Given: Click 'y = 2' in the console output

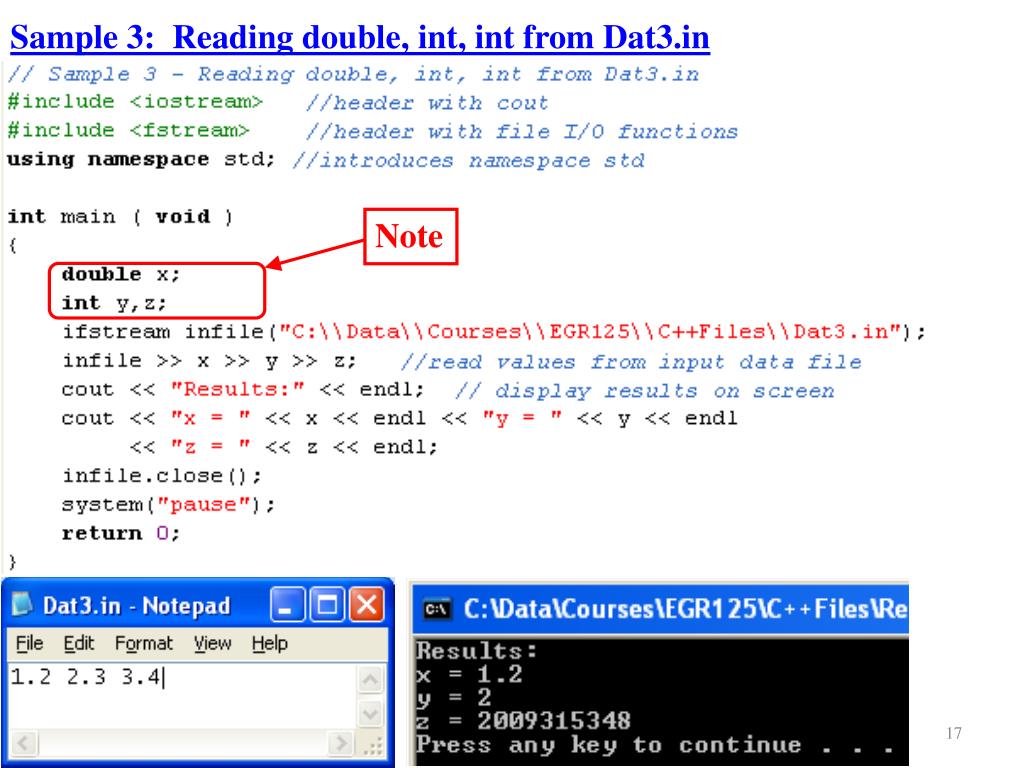Looking at the screenshot, I should coord(453,697).
